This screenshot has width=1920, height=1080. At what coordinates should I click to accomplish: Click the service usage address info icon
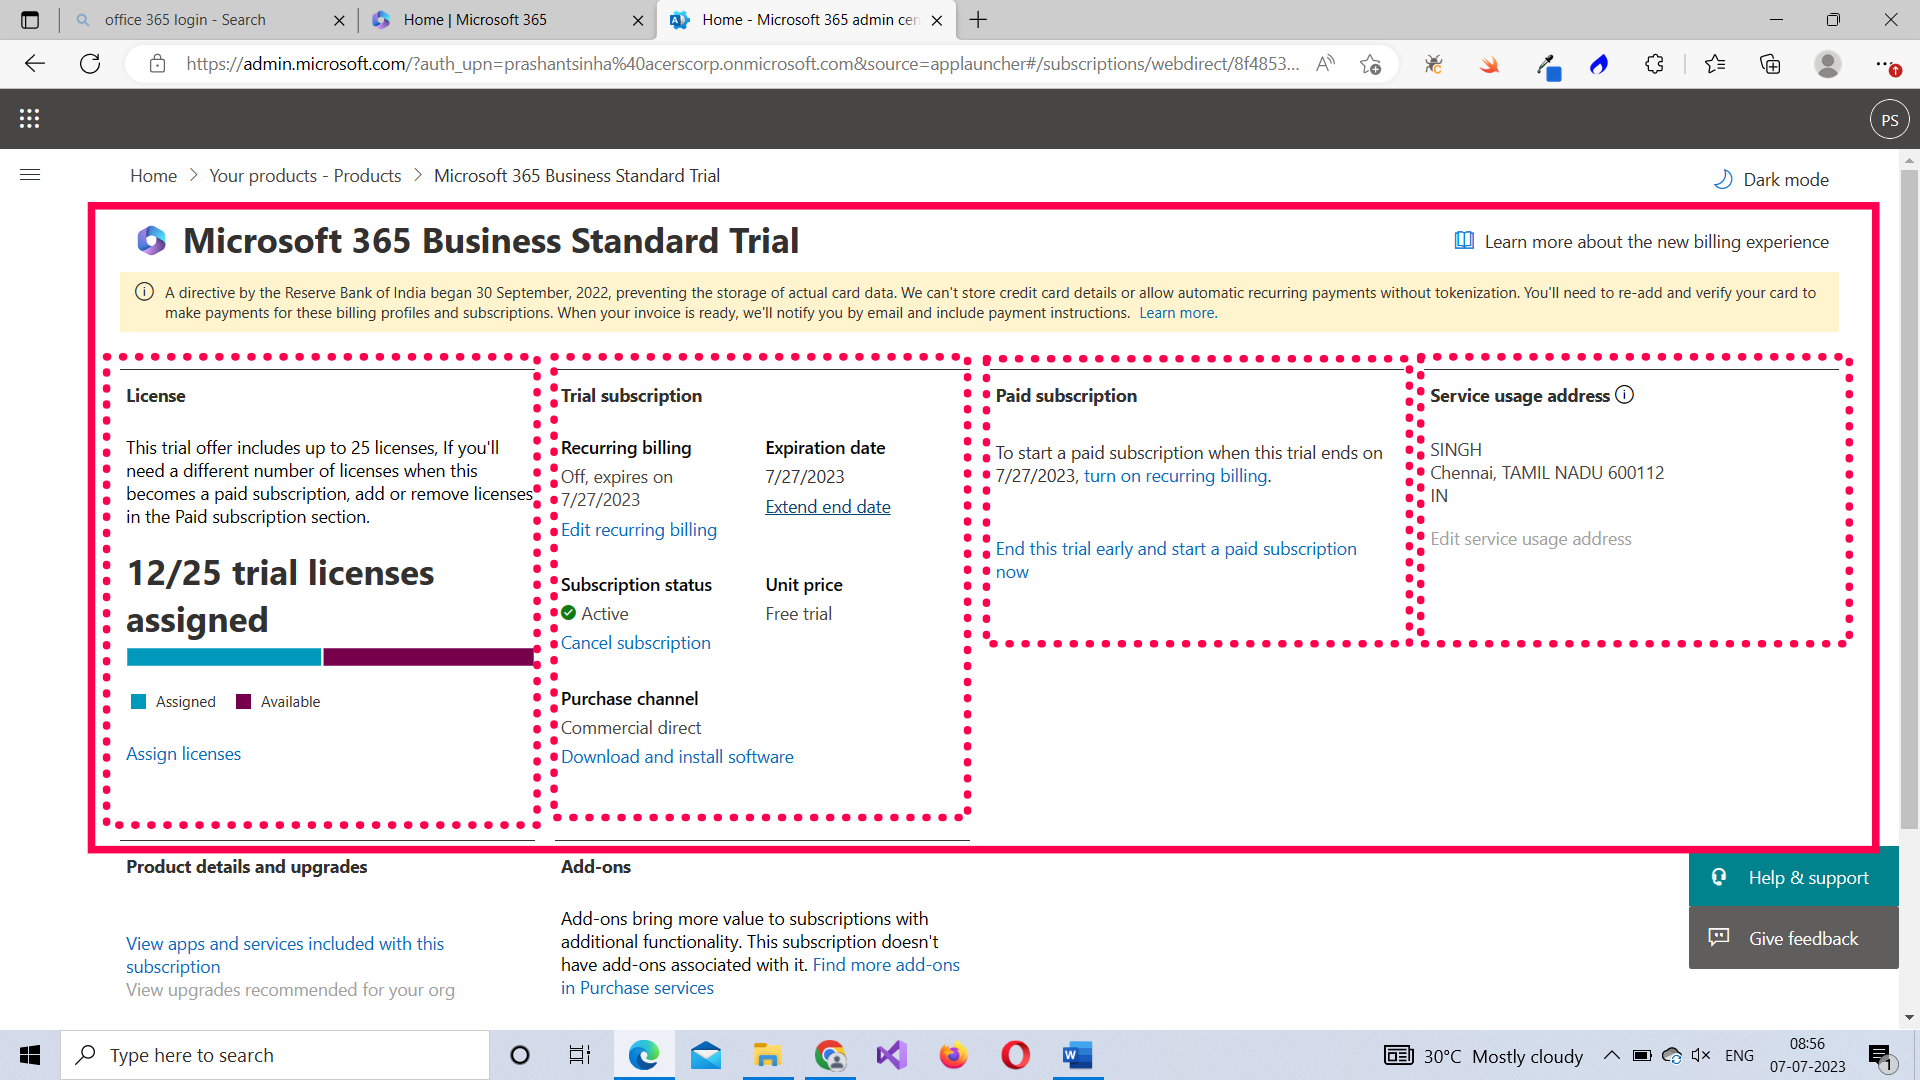pos(1625,395)
